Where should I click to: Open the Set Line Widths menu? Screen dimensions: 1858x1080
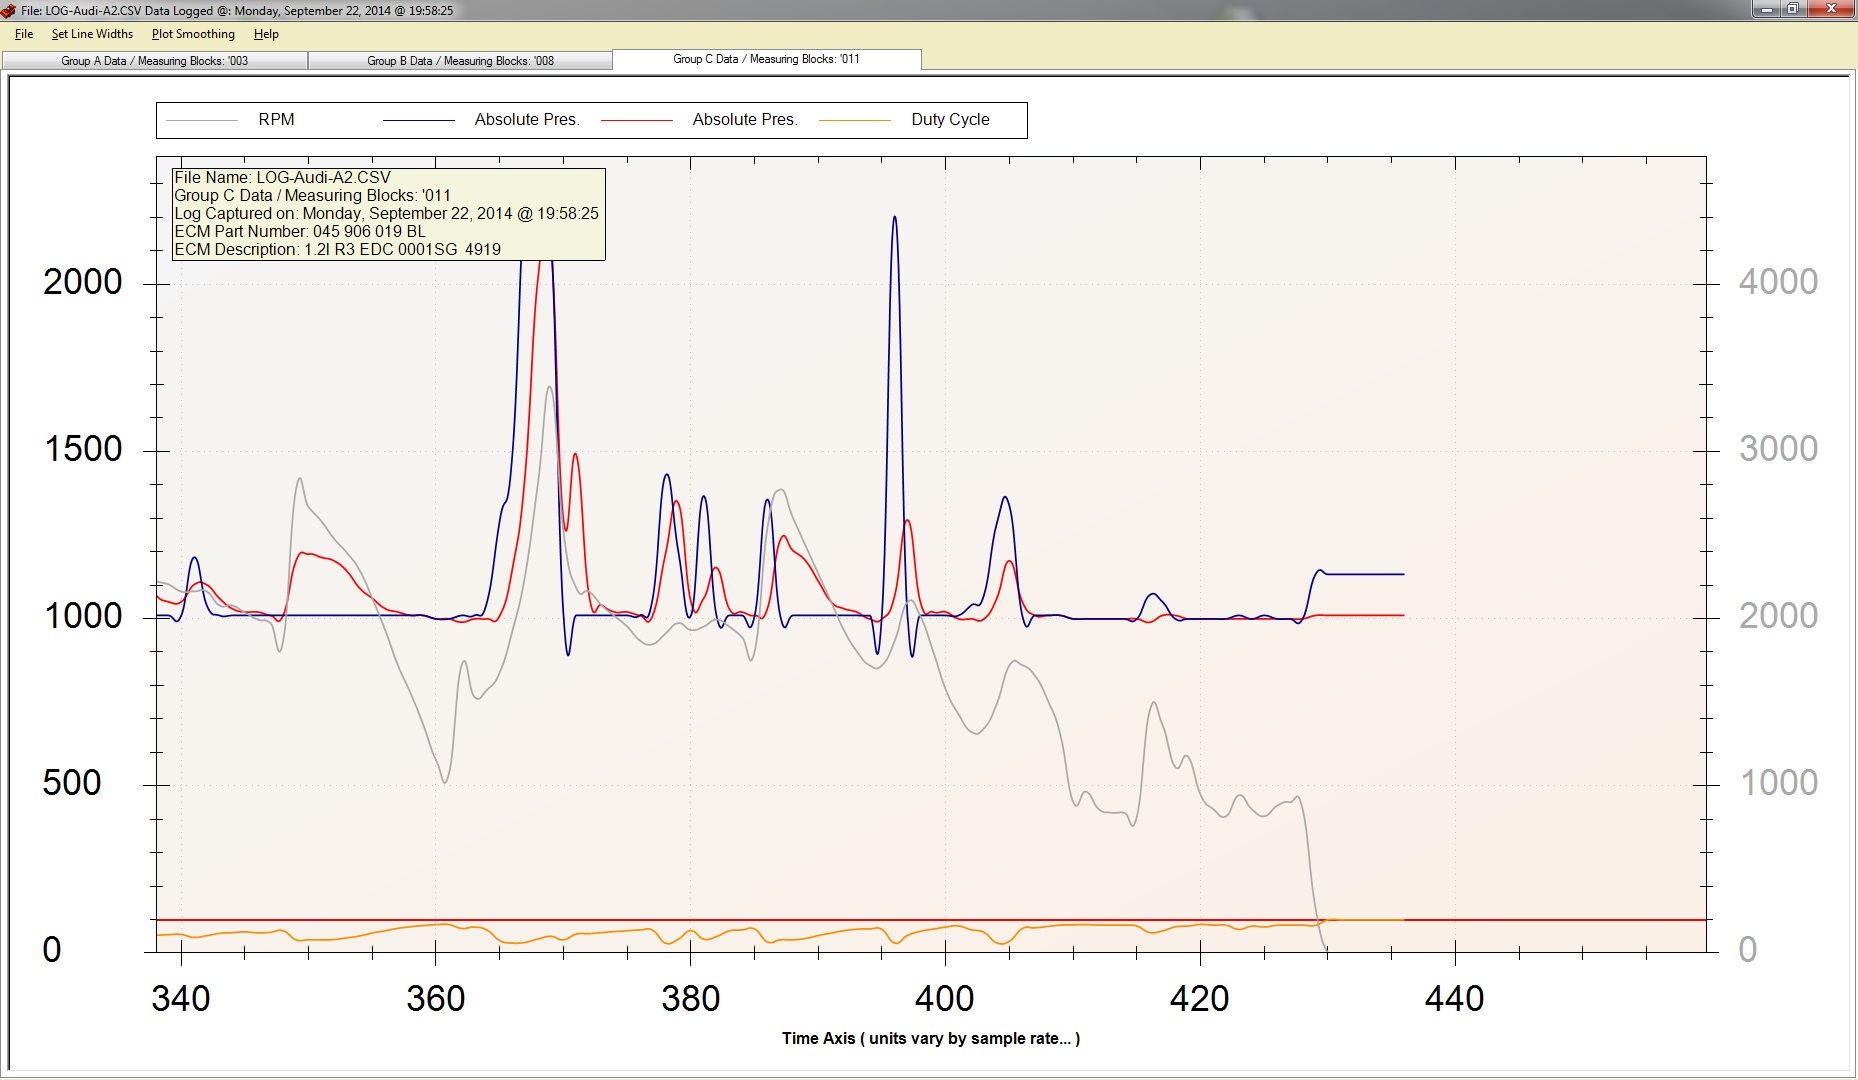92,34
